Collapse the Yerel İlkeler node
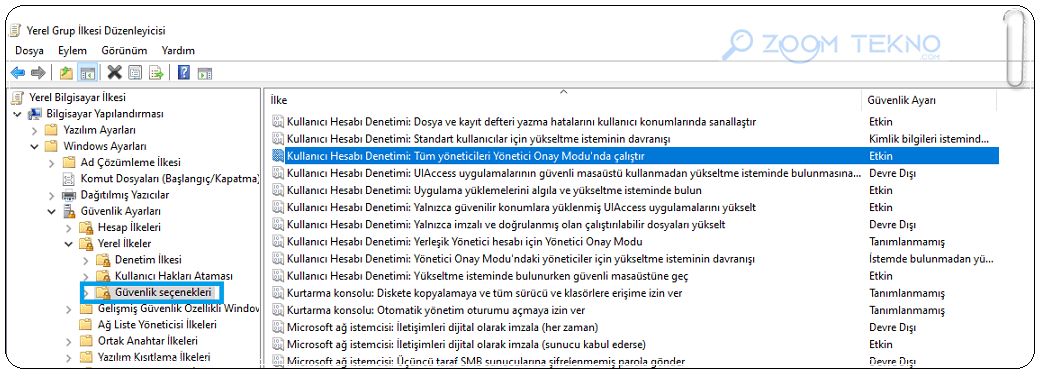 click(x=69, y=244)
